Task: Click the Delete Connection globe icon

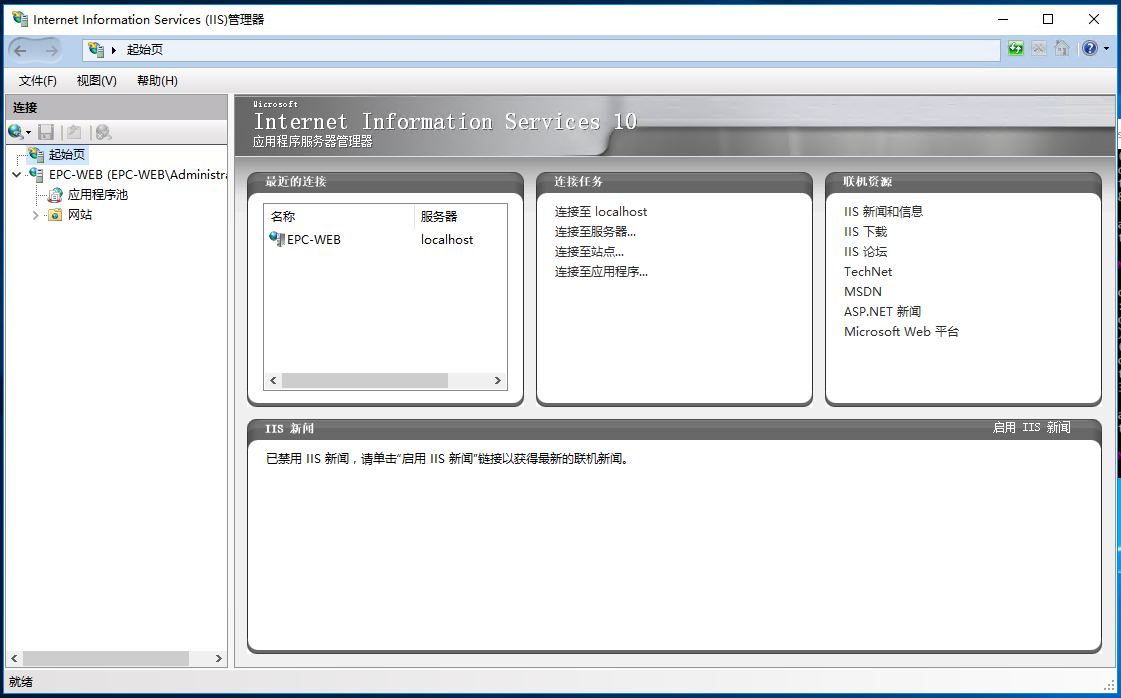Action: [104, 132]
